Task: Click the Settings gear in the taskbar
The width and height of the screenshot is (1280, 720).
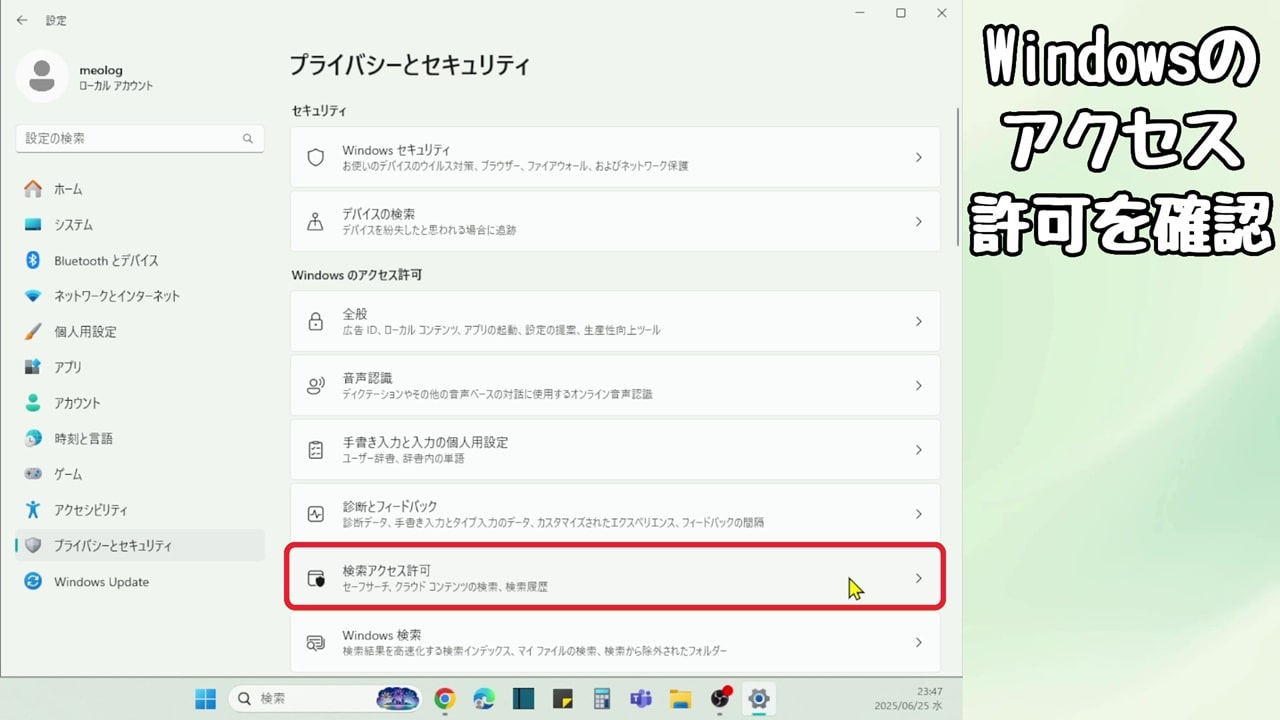Action: pos(759,698)
